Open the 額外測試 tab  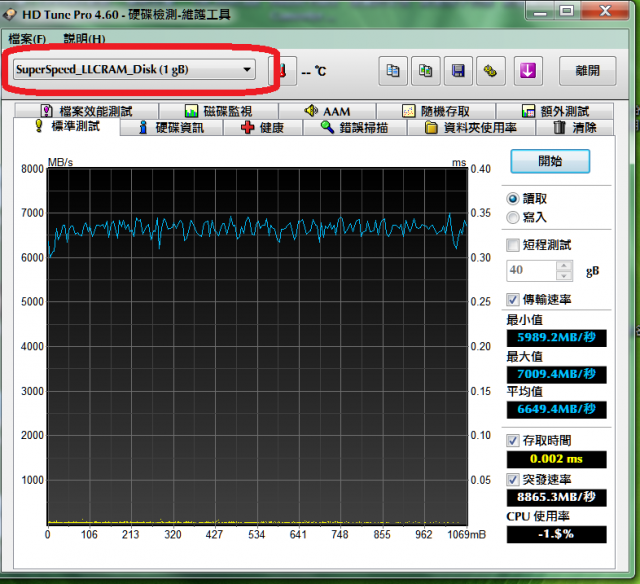tap(555, 111)
